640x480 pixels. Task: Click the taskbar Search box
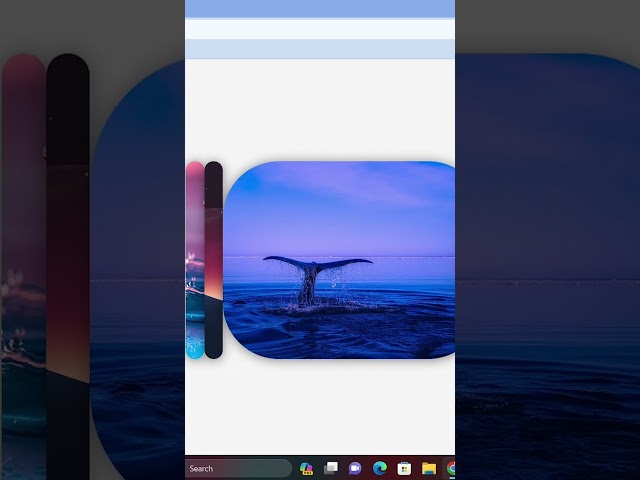239,468
